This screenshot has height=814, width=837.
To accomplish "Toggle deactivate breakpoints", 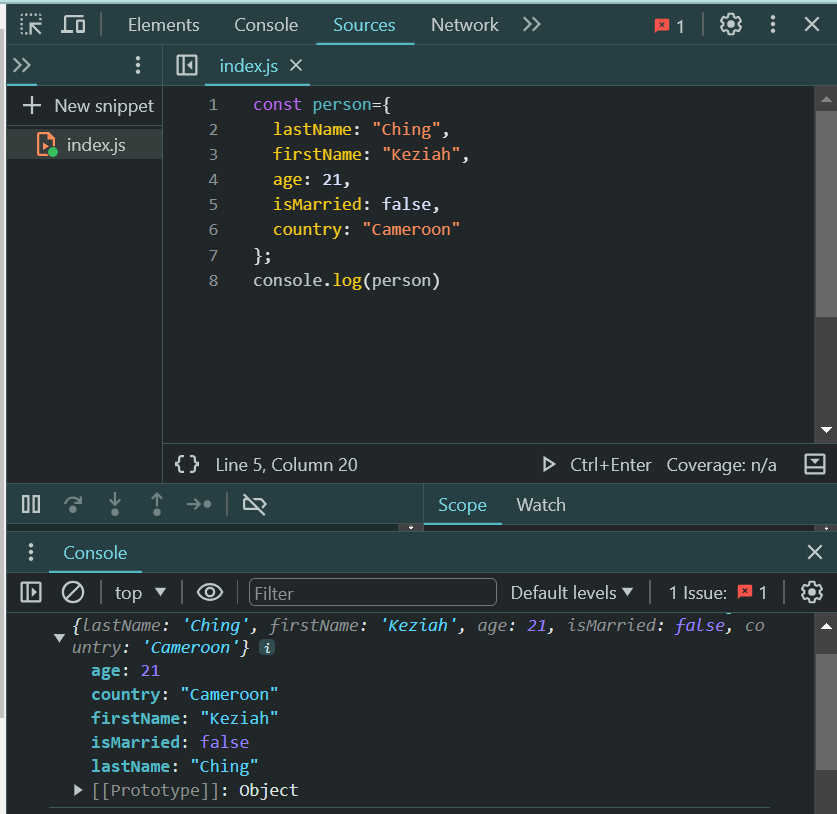I will (255, 504).
